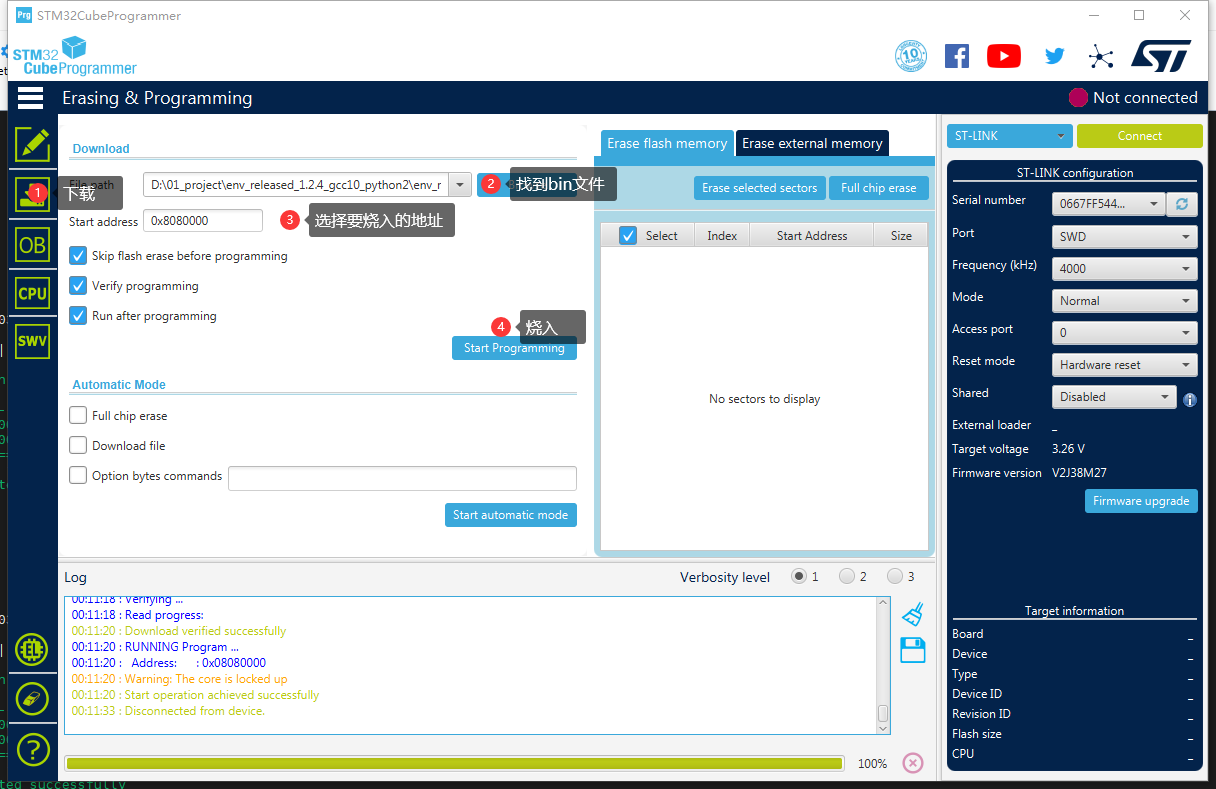Click the 10 years anniversary badge
The height and width of the screenshot is (789, 1216).
tap(910, 56)
